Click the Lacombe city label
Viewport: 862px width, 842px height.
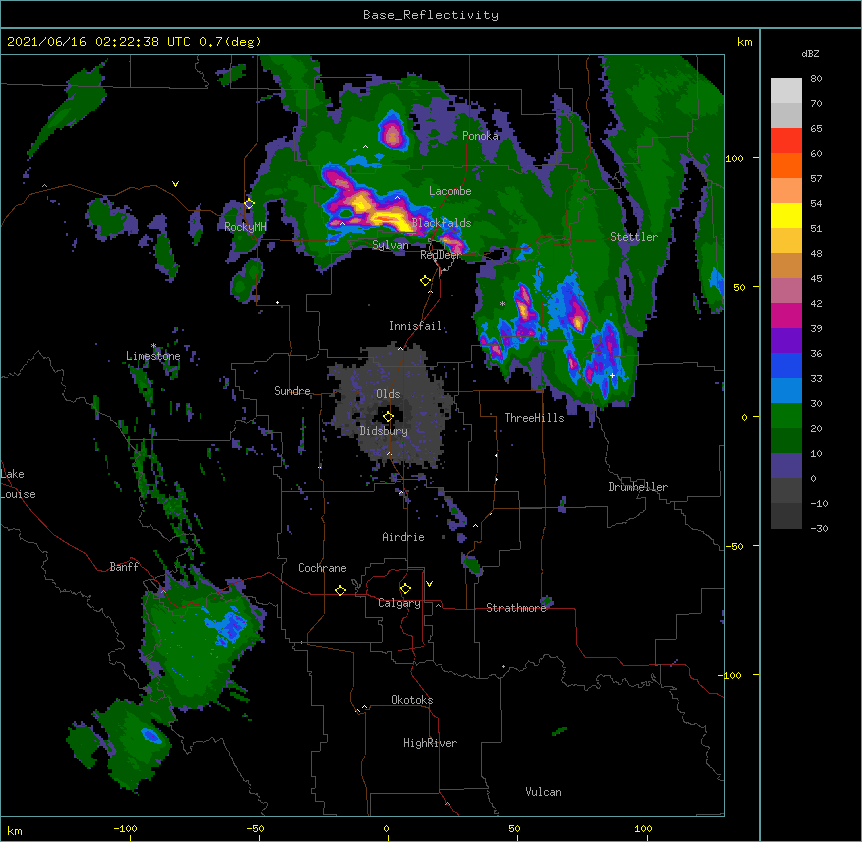point(450,191)
